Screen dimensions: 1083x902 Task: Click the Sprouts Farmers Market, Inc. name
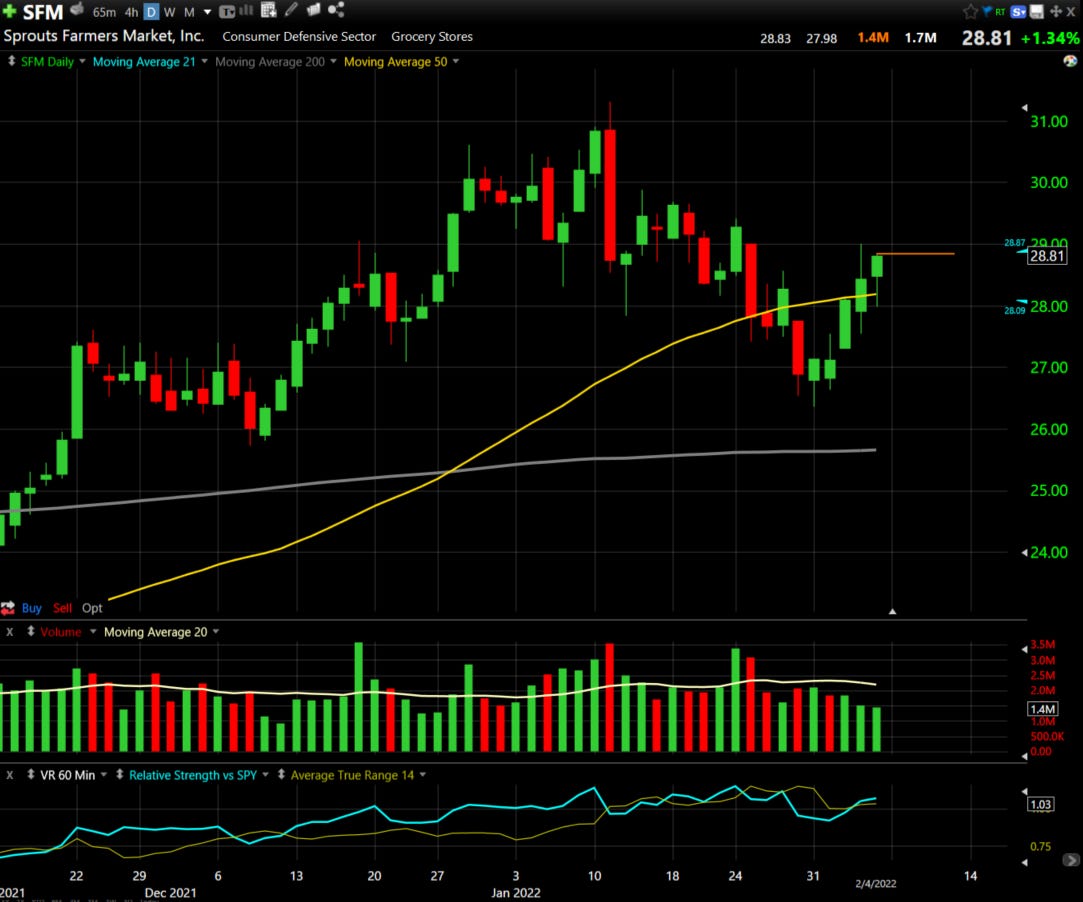(104, 36)
